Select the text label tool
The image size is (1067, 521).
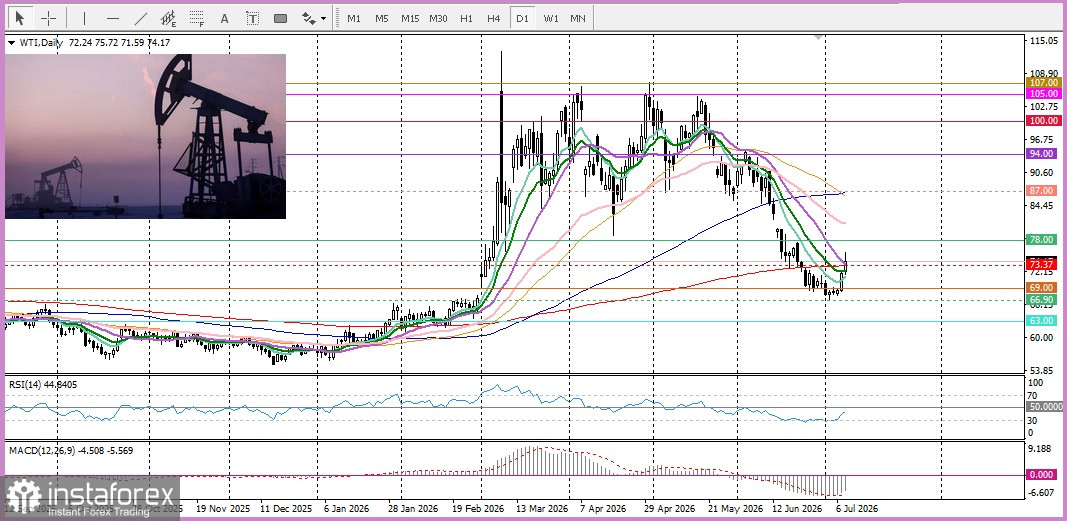[x=252, y=18]
